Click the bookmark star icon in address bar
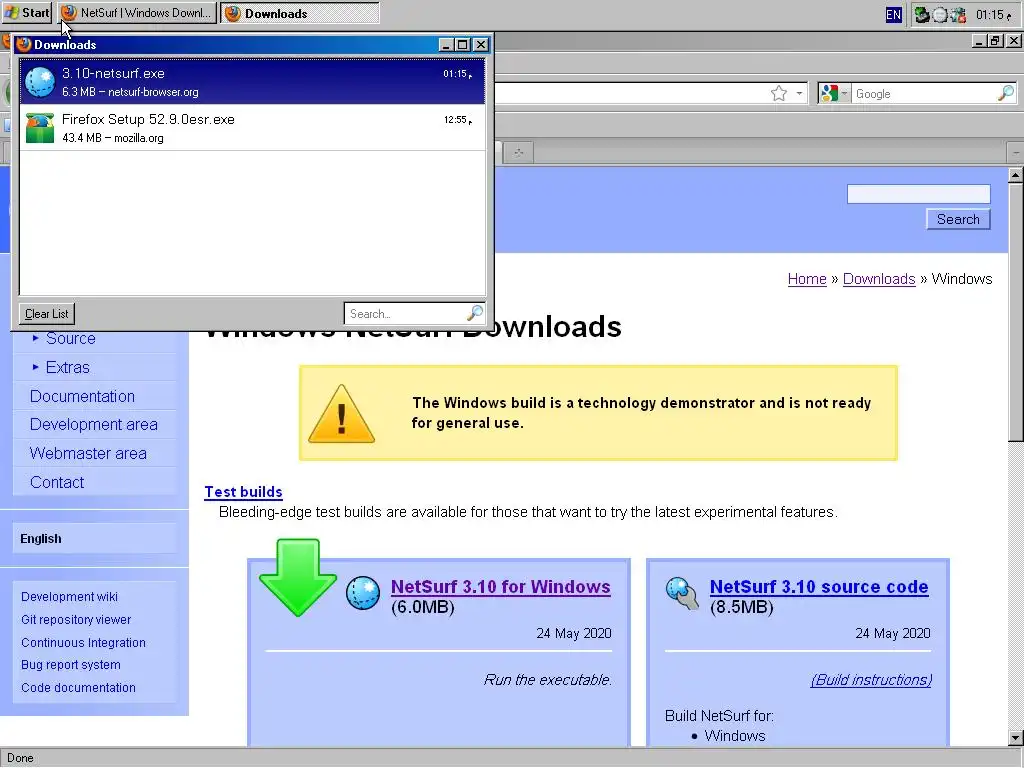Viewport: 1024px width, 768px height. pyautogui.click(x=779, y=93)
